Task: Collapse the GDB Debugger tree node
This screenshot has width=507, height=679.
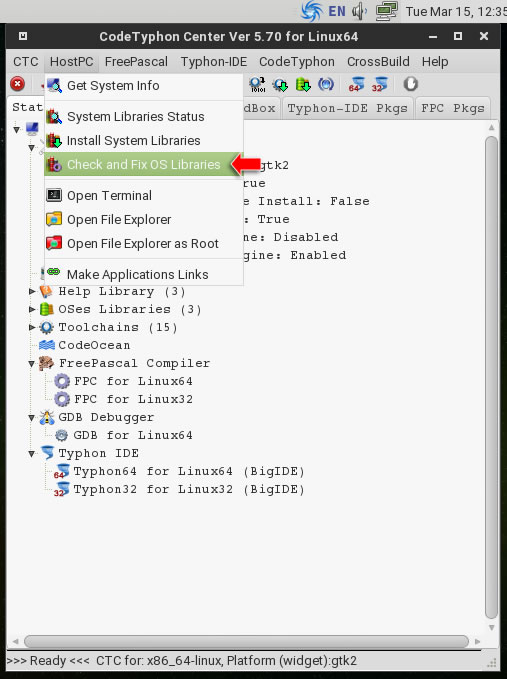Action: [32, 418]
